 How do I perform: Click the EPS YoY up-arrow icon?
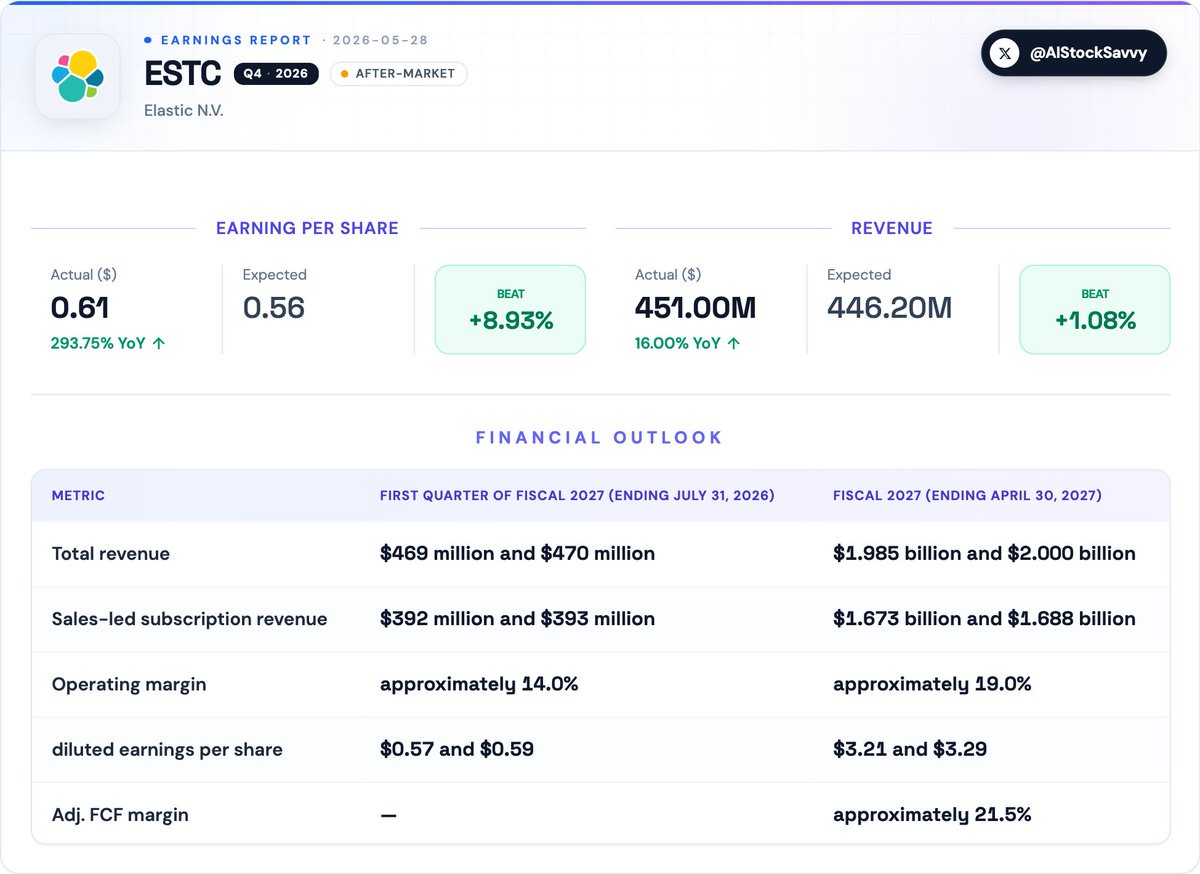pos(159,343)
